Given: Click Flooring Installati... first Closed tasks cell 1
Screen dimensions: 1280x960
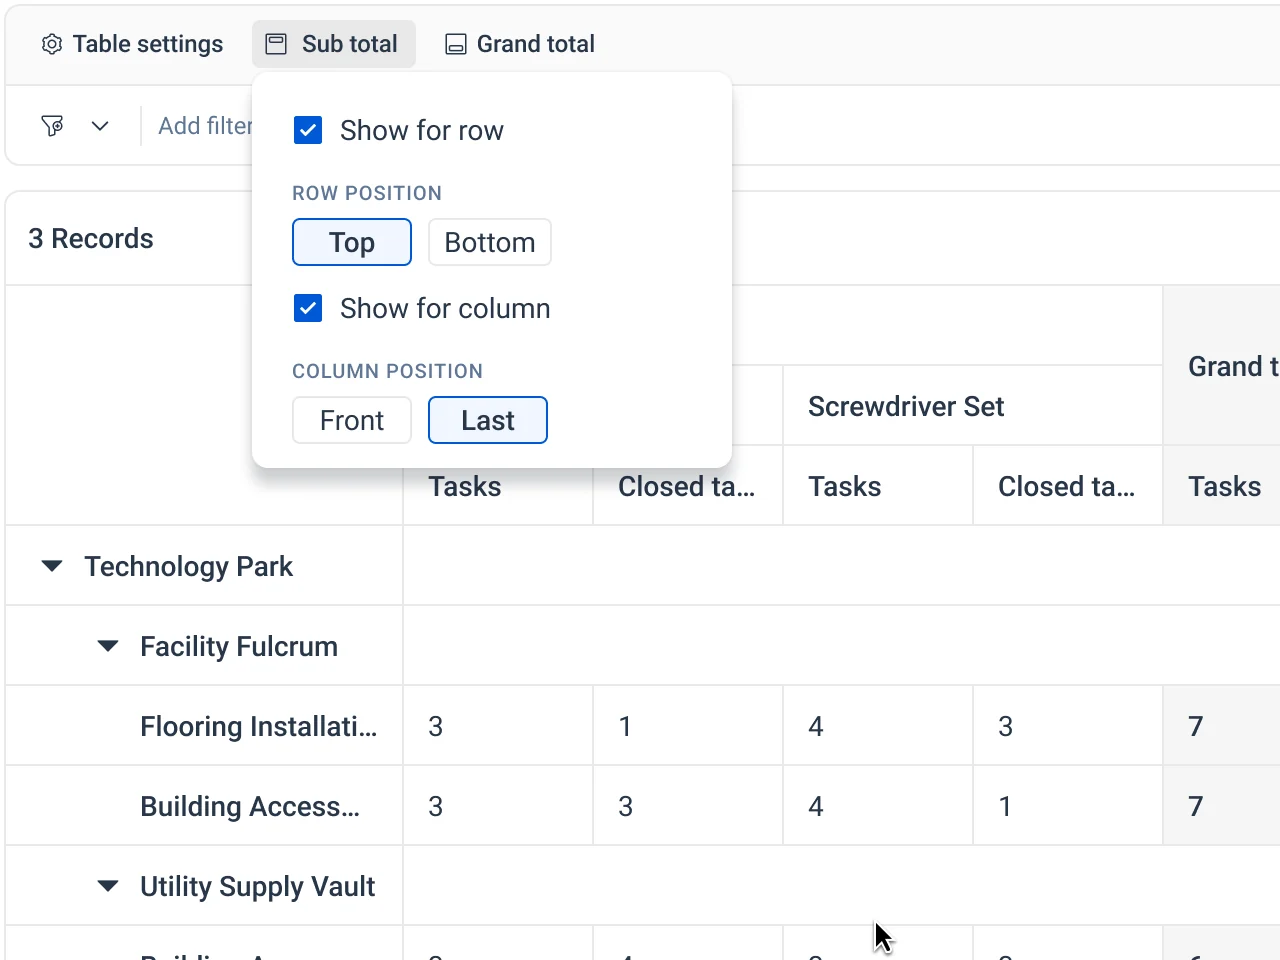Looking at the screenshot, I should click(688, 726).
